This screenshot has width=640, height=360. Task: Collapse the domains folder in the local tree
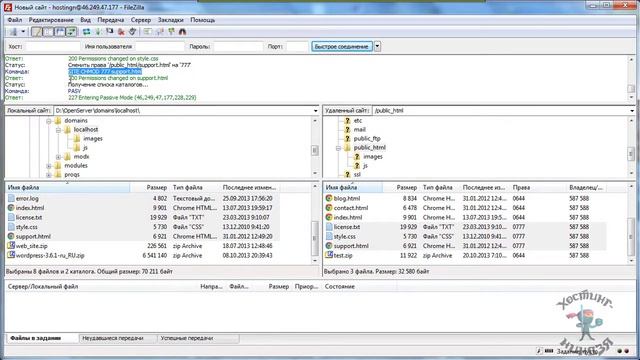tap(49, 121)
